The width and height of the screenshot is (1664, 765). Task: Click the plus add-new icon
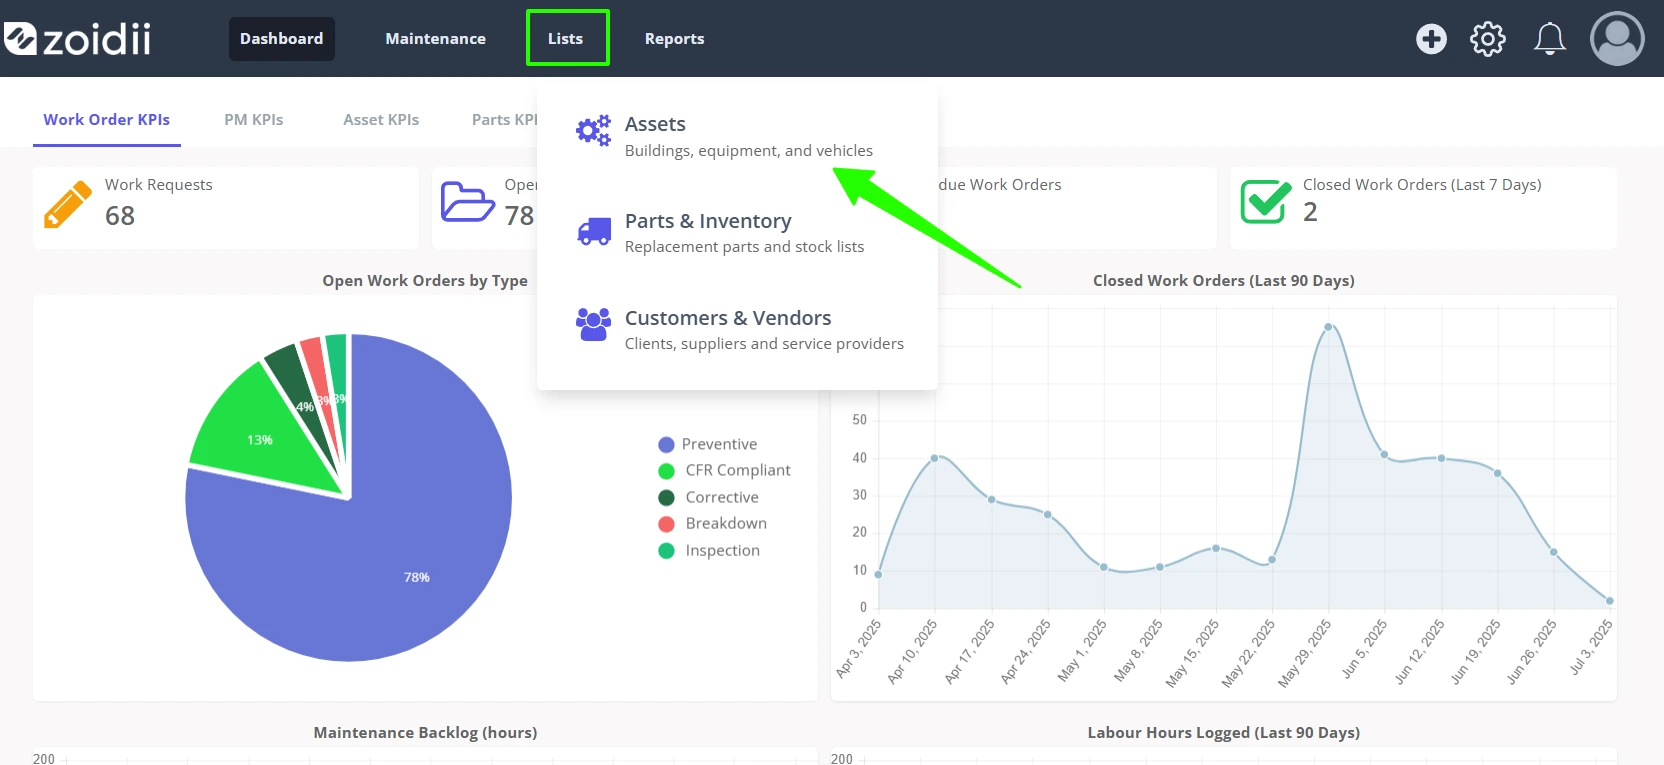[x=1431, y=39]
